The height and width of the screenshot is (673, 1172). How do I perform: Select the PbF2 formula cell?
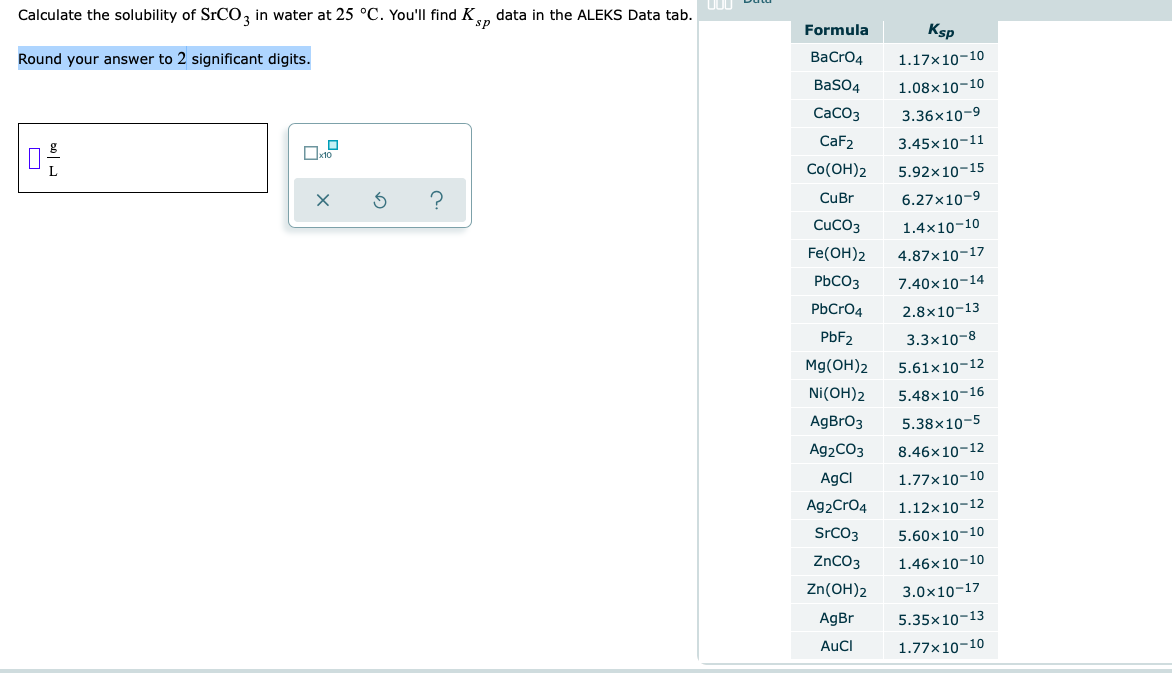[836, 338]
